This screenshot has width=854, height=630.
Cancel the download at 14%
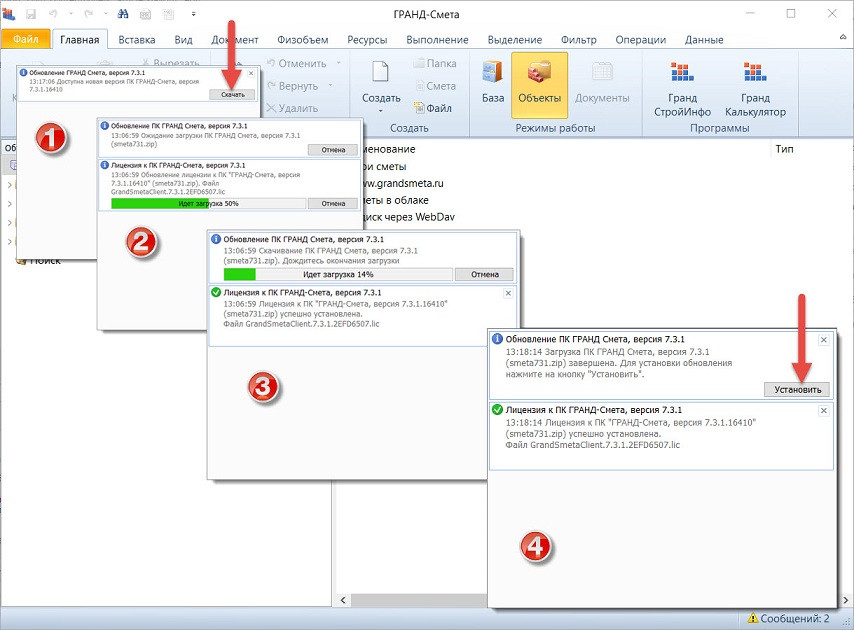[x=484, y=274]
